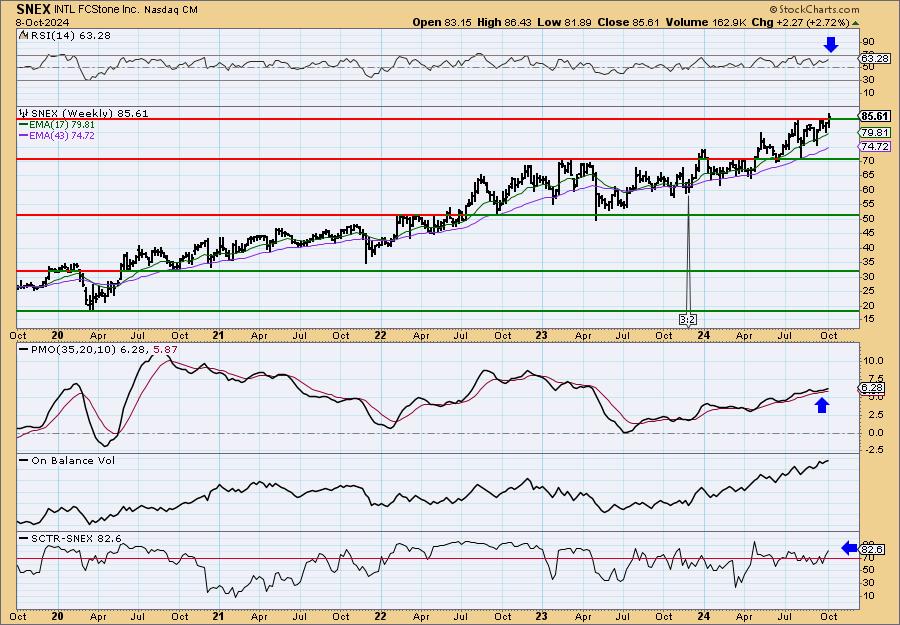
Task: Select the EMA(43) 74.72 legend text
Action: (x=62, y=135)
